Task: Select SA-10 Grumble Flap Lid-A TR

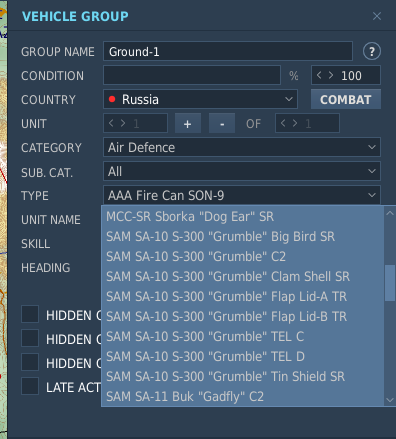Action: [243, 297]
